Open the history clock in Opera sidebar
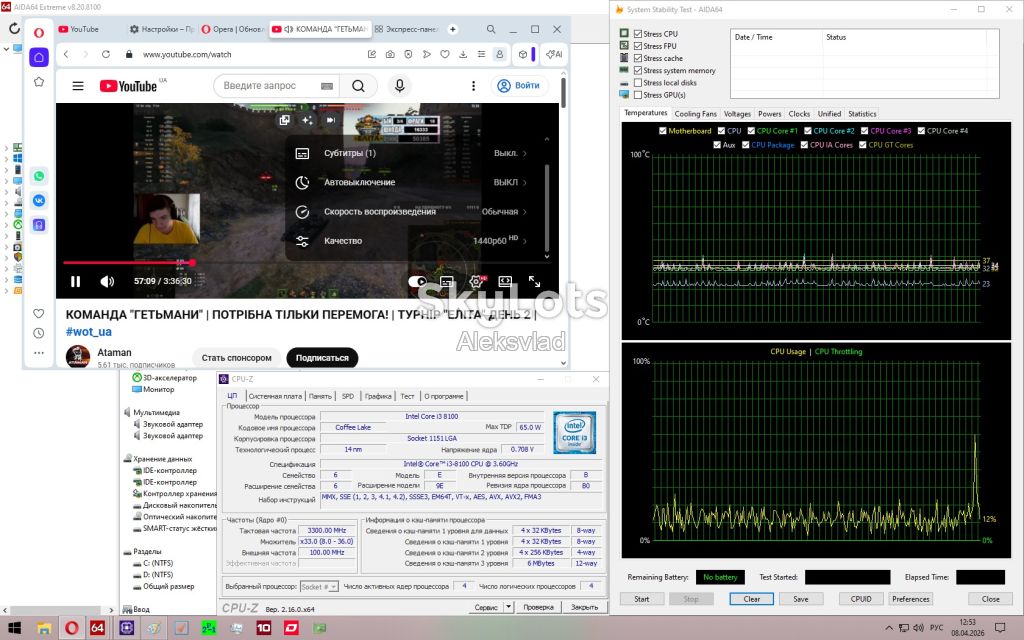 [39, 333]
